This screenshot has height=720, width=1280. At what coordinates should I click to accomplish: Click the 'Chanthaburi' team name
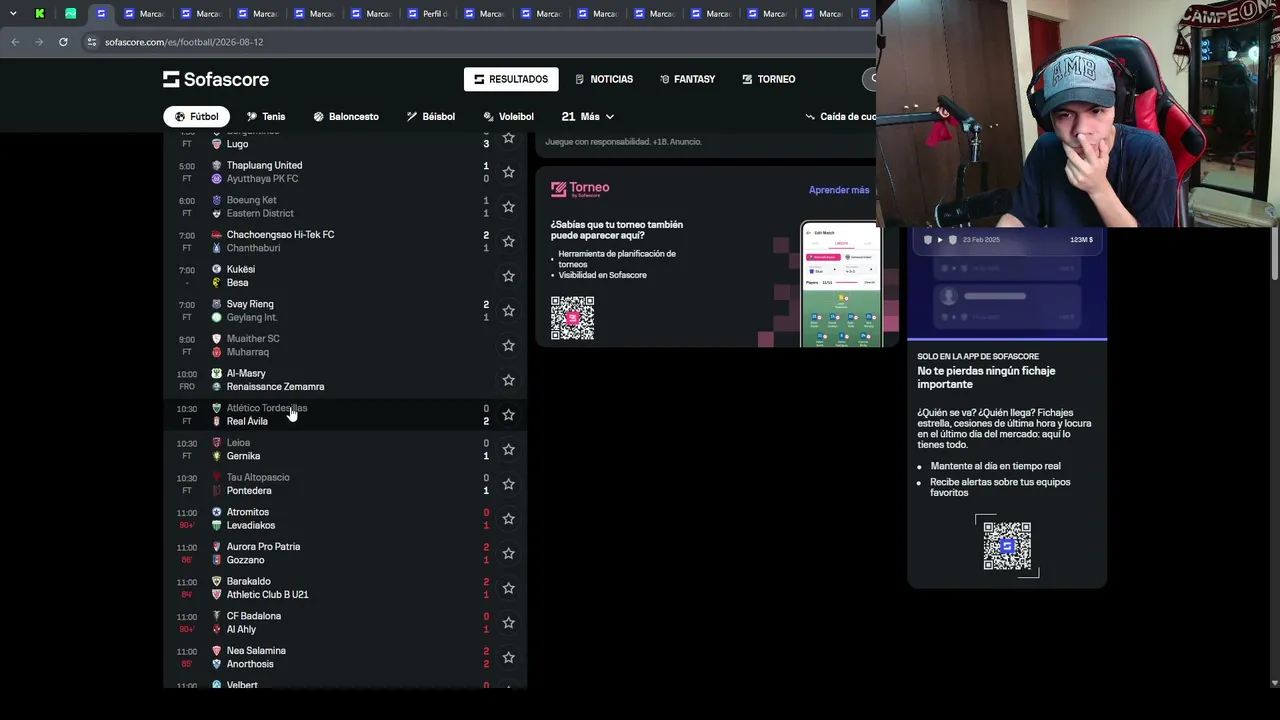253,248
